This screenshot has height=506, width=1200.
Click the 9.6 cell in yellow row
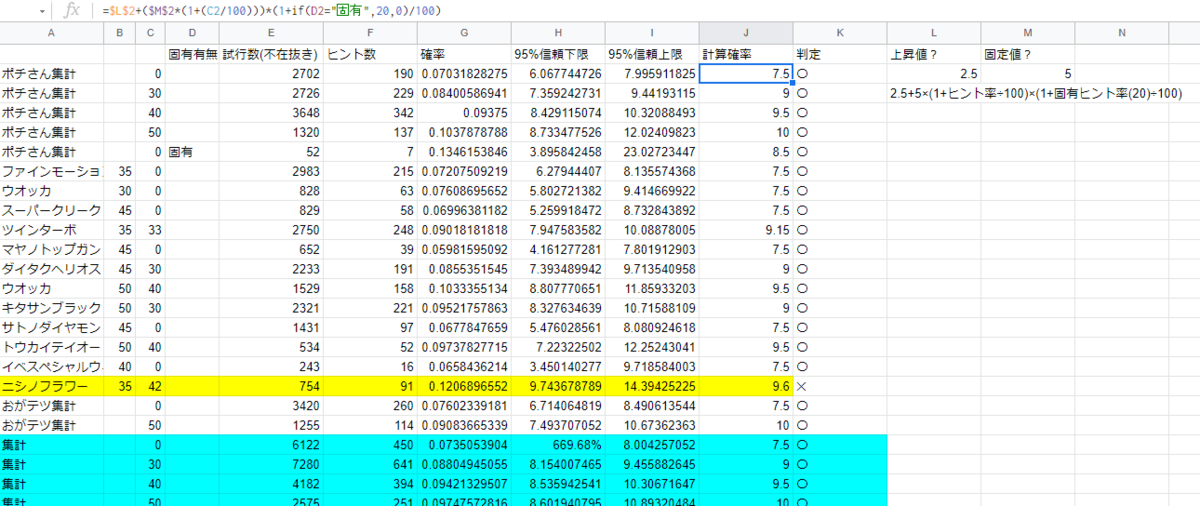pos(745,385)
